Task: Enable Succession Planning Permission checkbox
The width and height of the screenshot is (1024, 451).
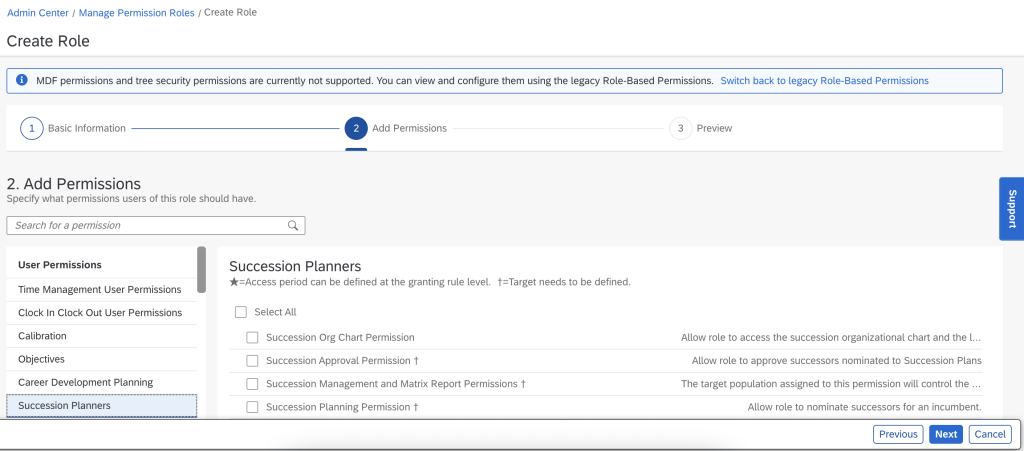Action: 253,407
